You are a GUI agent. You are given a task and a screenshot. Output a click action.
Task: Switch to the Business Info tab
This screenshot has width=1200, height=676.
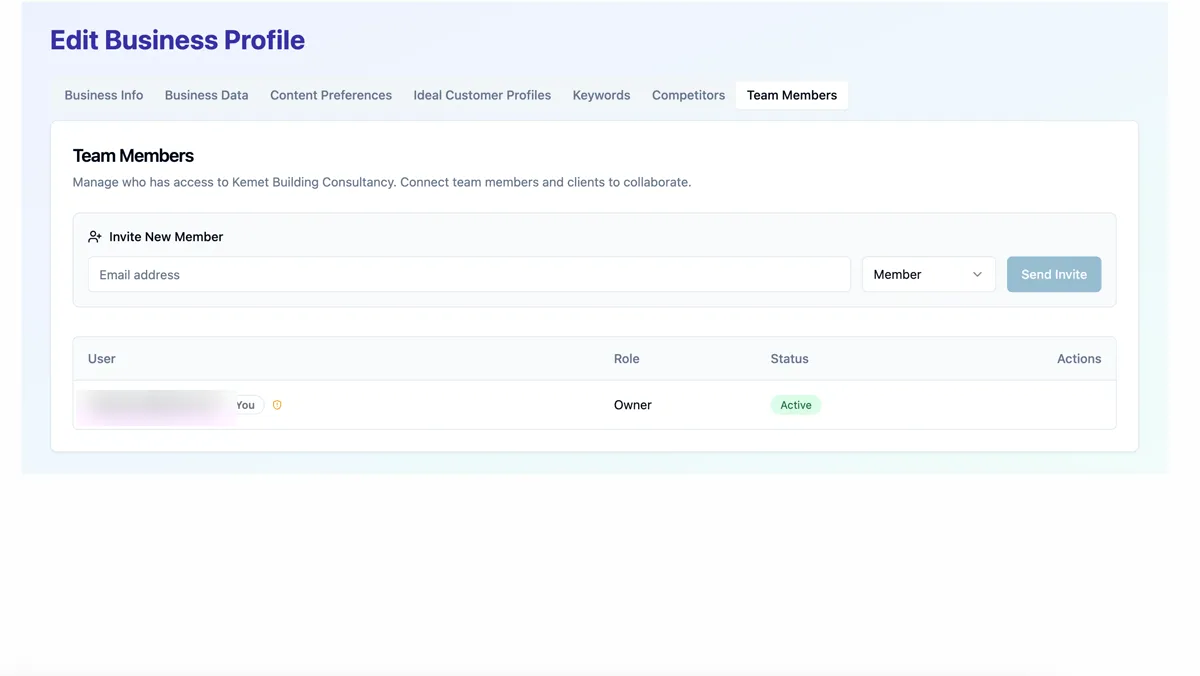pyautogui.click(x=104, y=95)
